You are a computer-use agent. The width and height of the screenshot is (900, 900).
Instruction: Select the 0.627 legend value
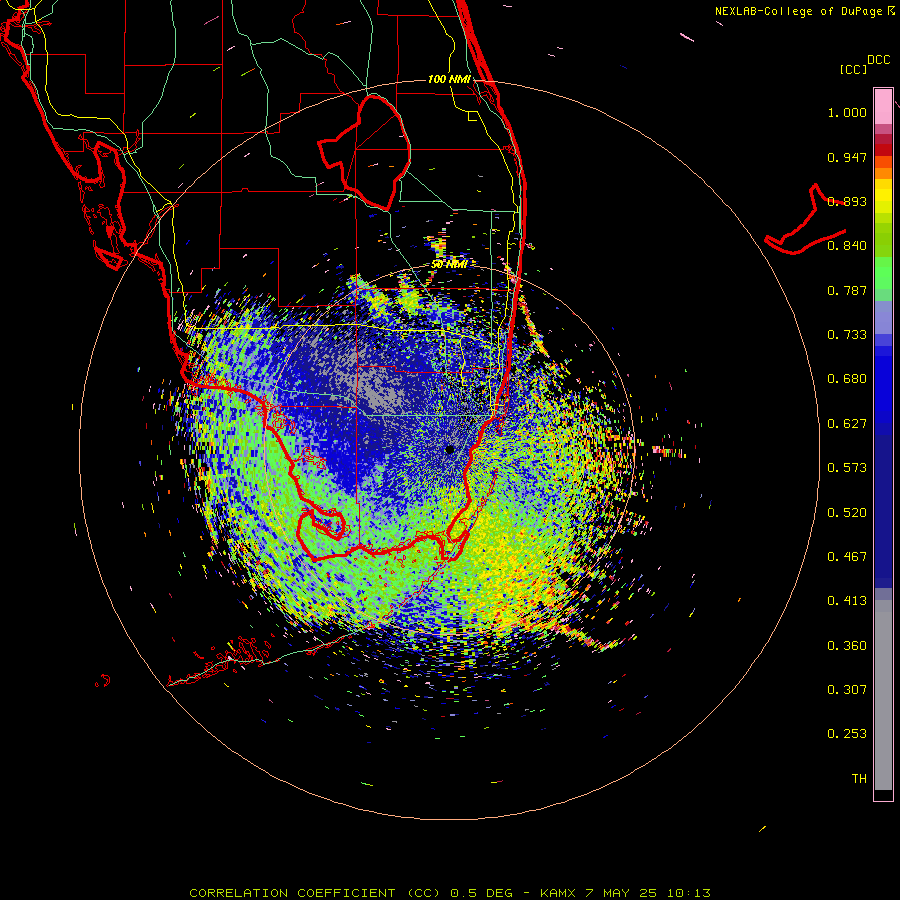[x=847, y=424]
